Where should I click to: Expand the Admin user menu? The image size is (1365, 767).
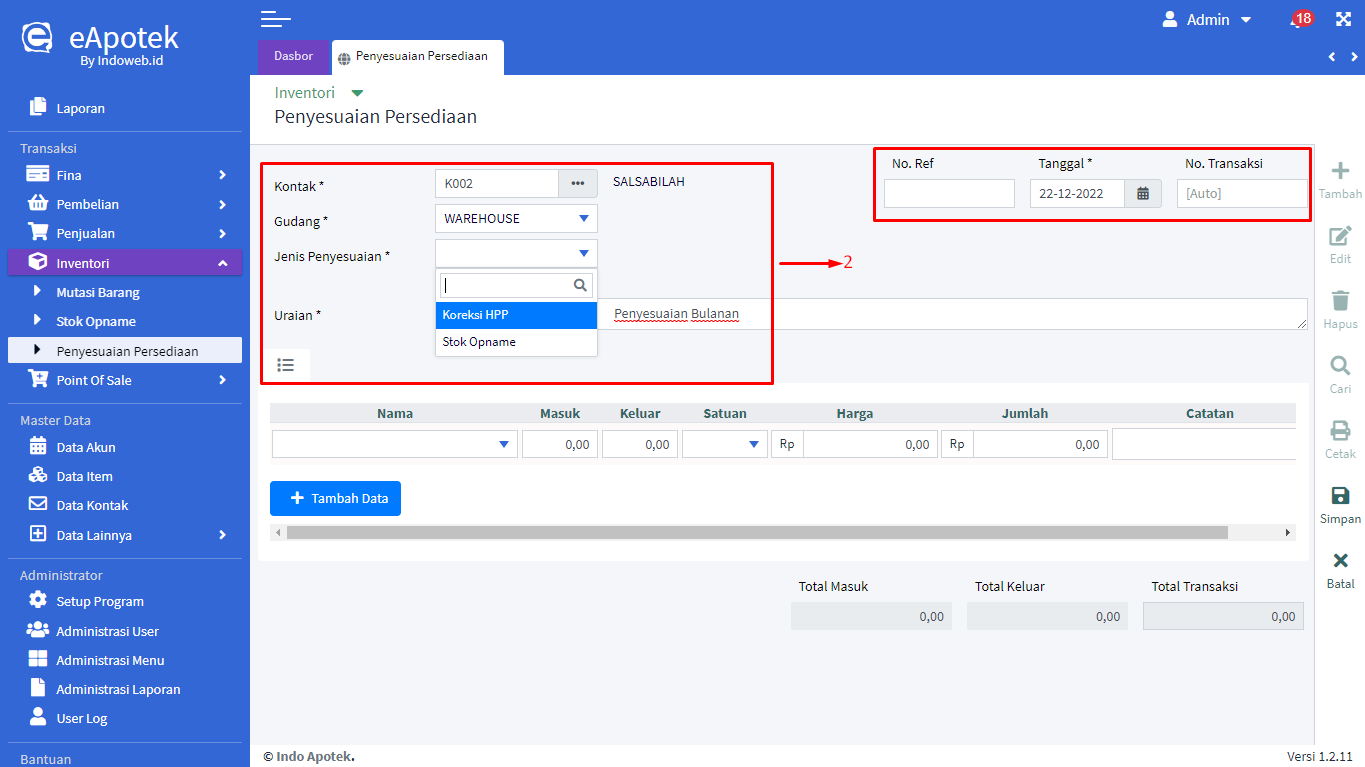click(1208, 20)
